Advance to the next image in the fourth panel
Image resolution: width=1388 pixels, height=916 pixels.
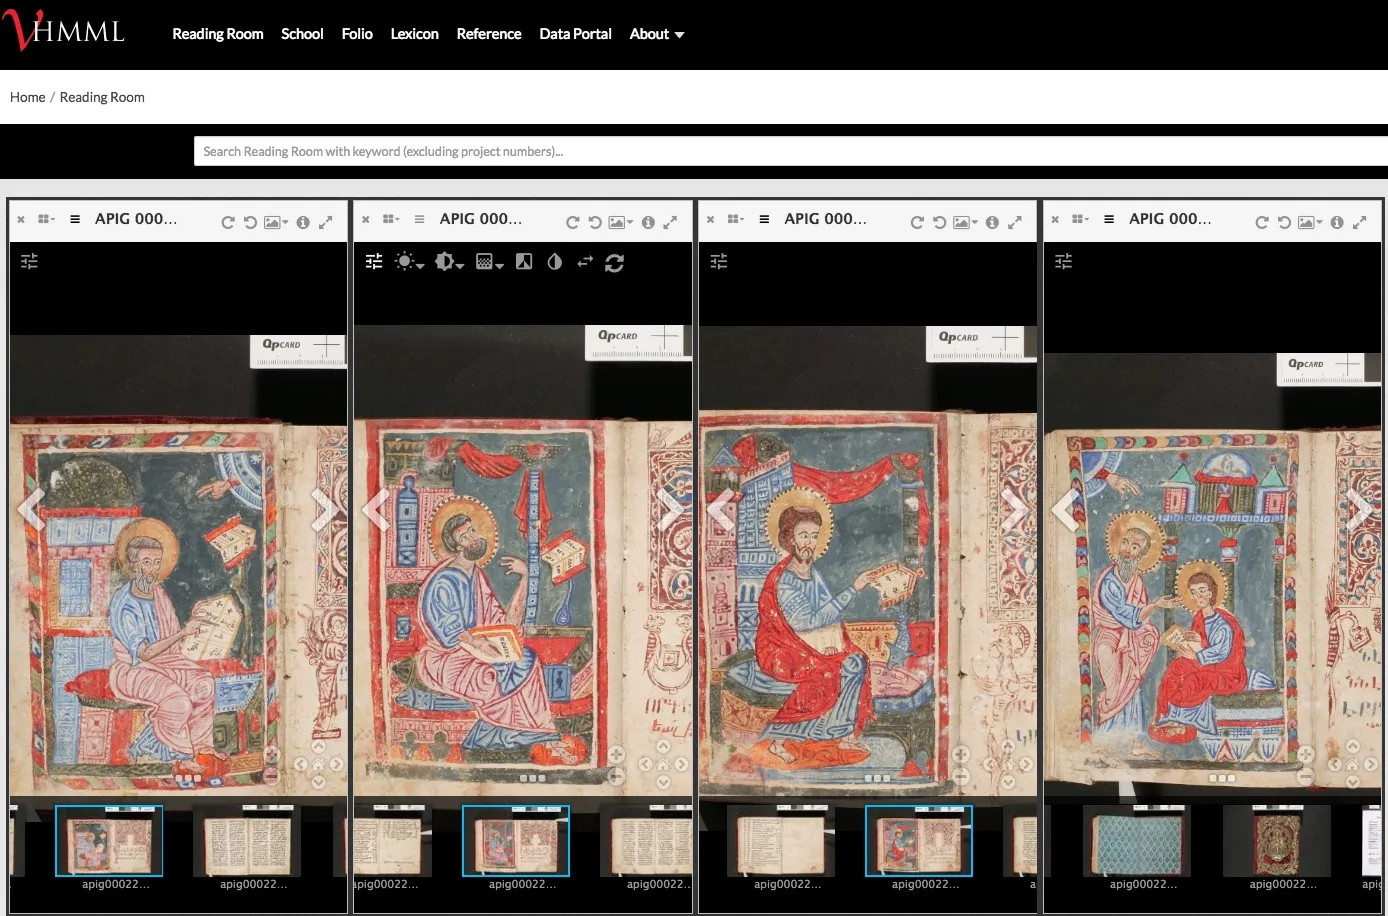1358,509
